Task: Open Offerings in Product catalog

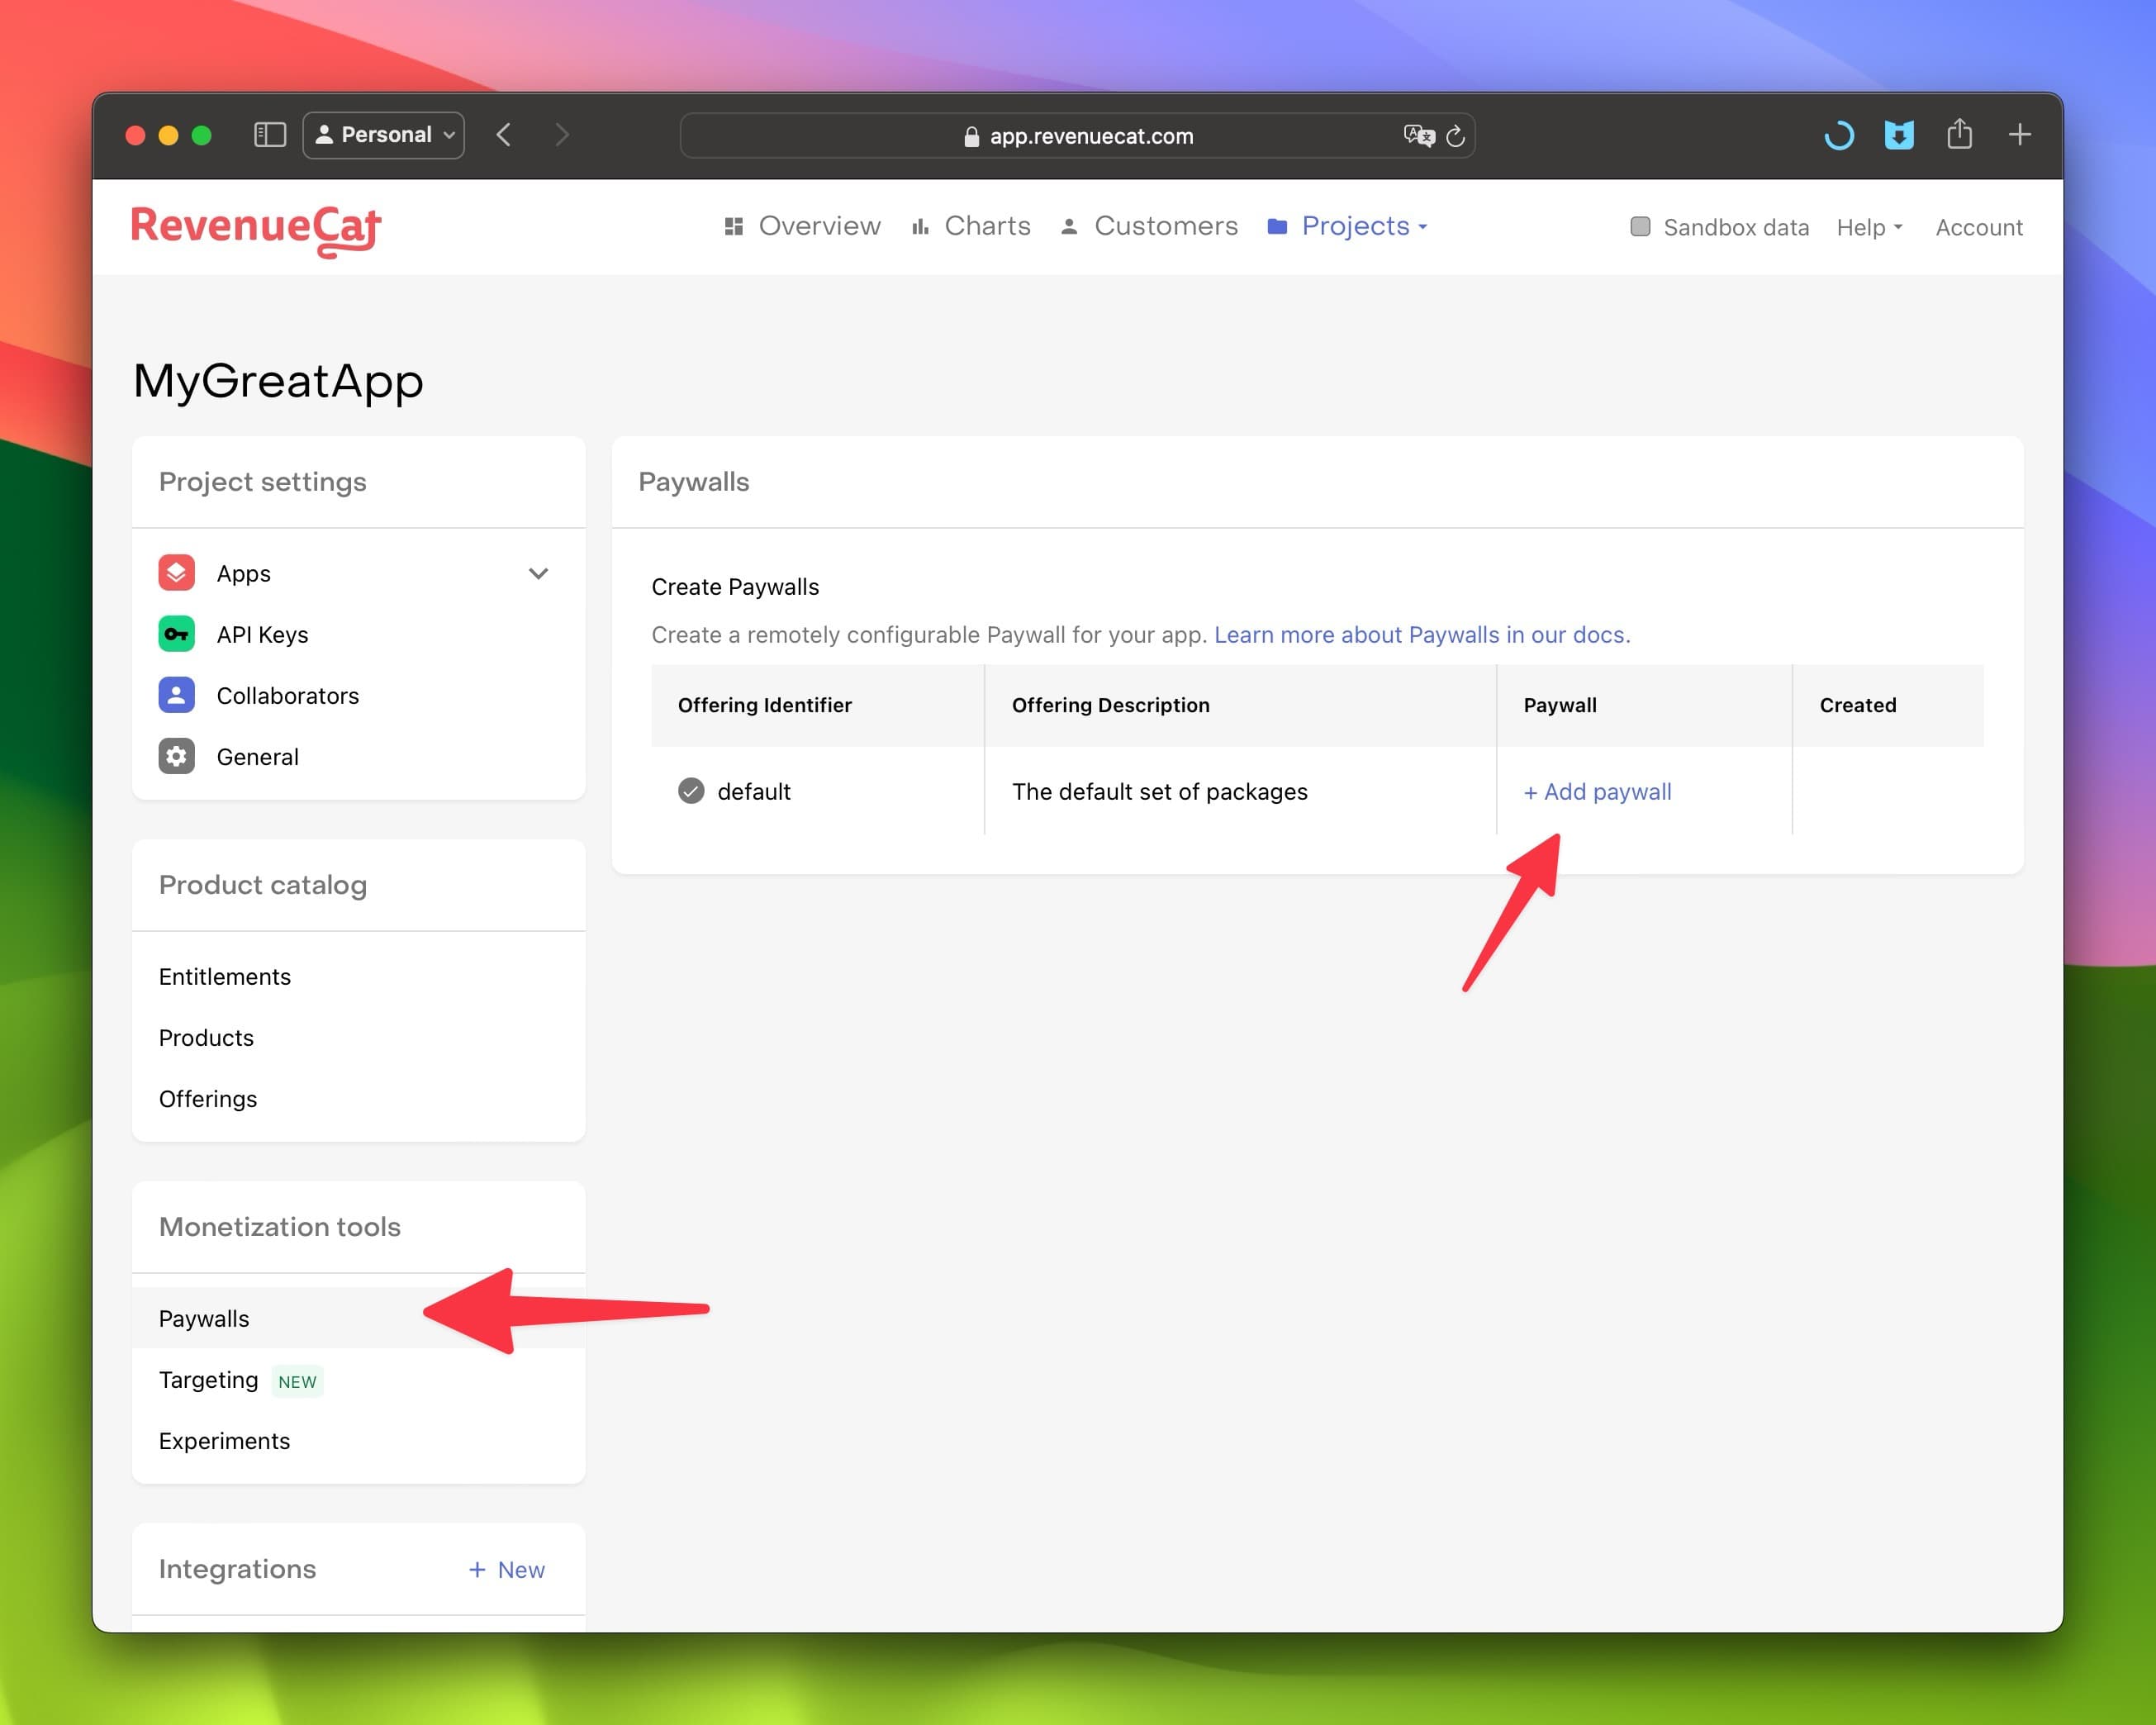Action: pyautogui.click(x=358, y=1098)
